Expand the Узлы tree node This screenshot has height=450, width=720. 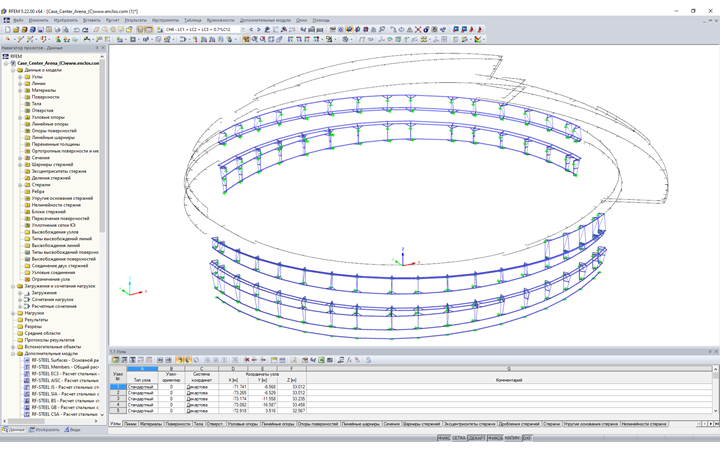coord(20,77)
